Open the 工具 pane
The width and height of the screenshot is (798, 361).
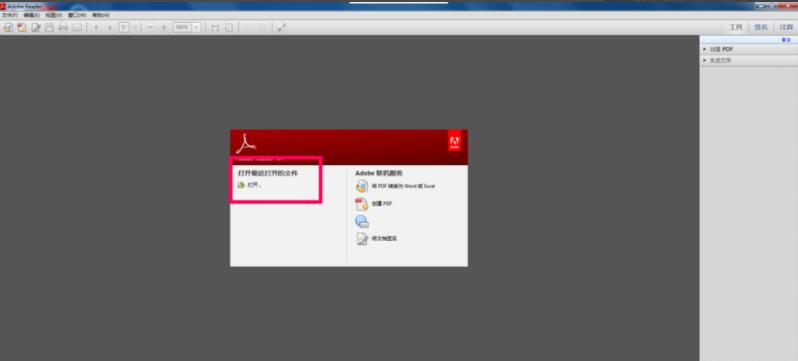coord(736,27)
